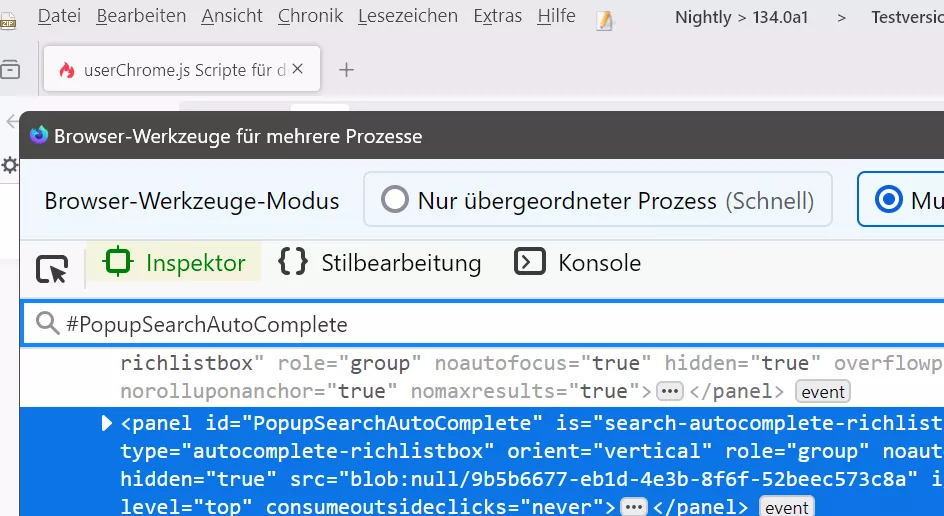The height and width of the screenshot is (516, 944).
Task: Expand collapsed children of the upper panel
Action: [669, 391]
